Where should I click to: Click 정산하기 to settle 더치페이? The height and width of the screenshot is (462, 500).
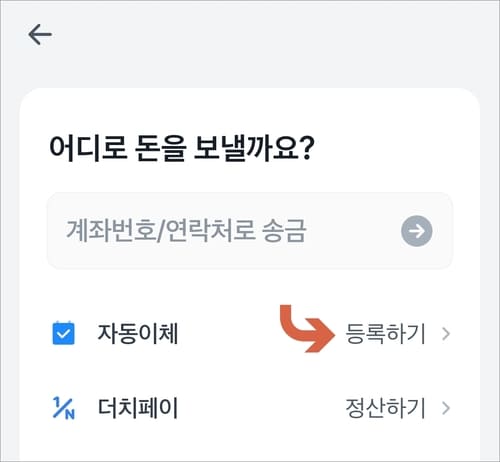[386, 408]
